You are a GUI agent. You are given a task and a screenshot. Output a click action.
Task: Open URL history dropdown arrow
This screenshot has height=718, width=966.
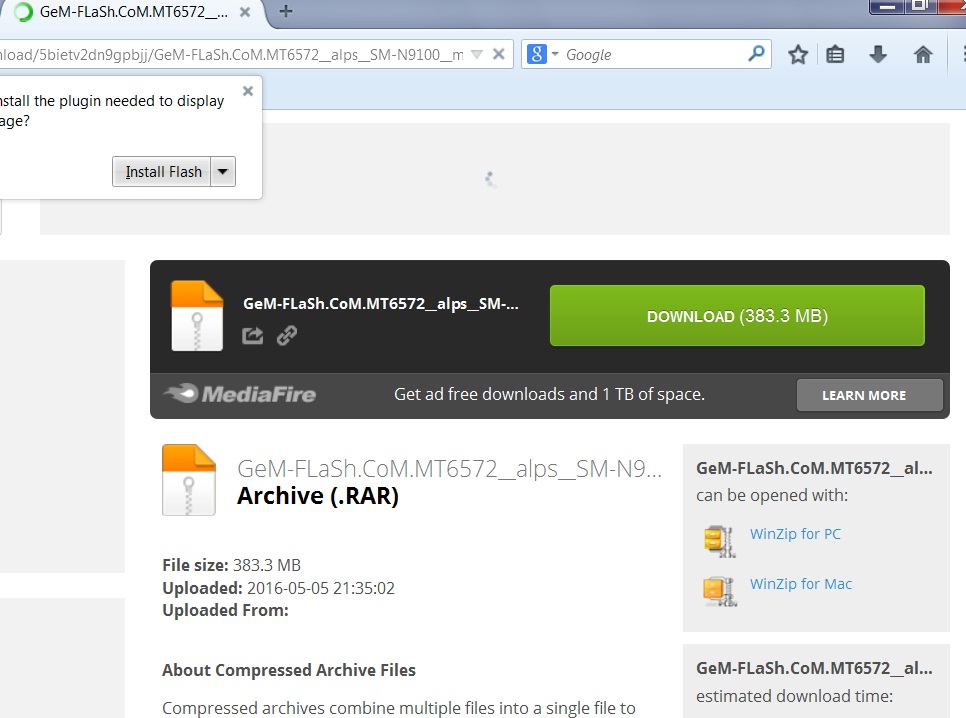point(477,54)
